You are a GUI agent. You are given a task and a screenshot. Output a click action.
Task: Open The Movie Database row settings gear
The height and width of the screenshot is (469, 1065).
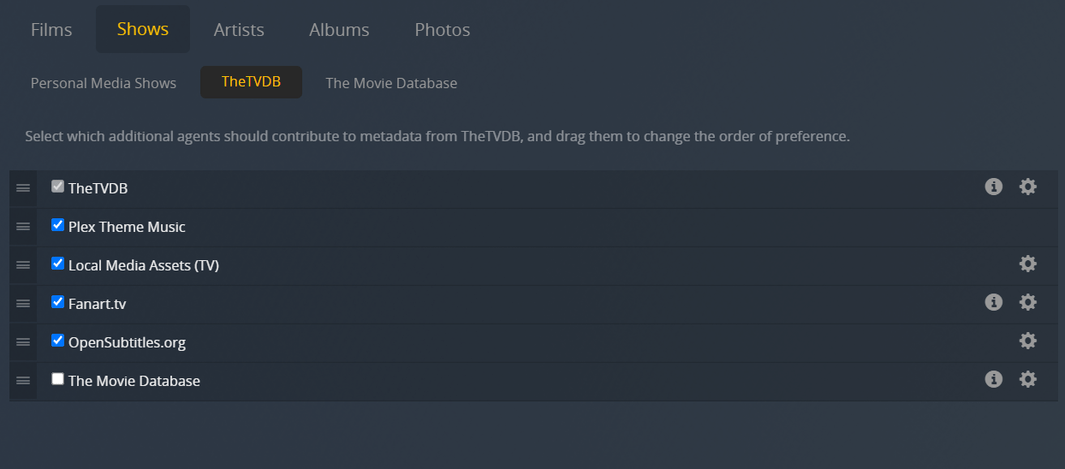[1028, 379]
